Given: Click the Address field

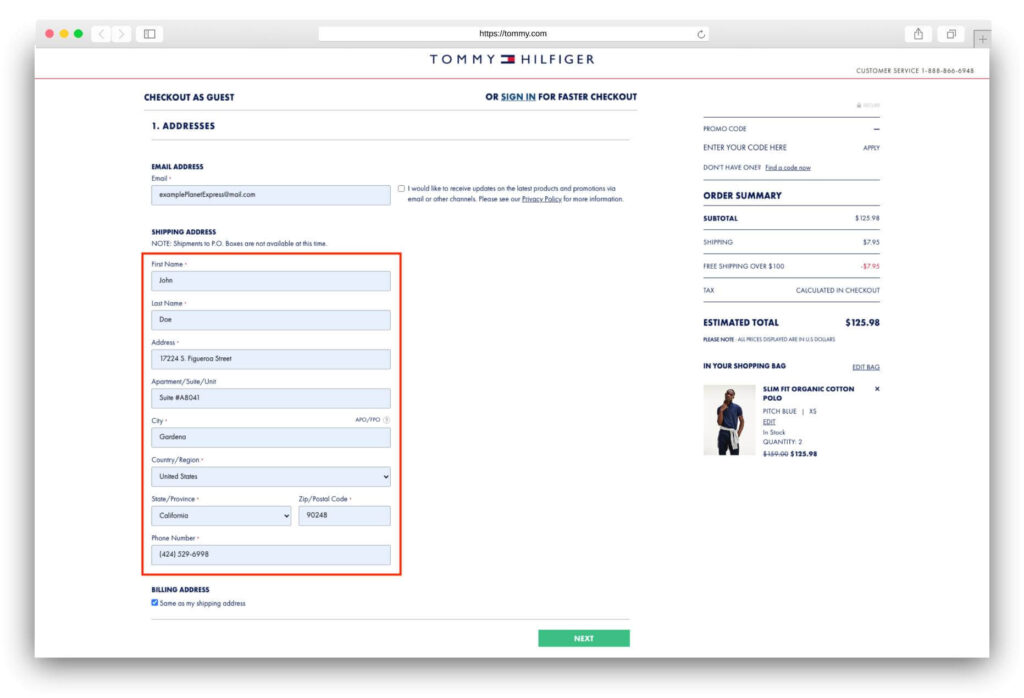Looking at the screenshot, I should tap(271, 359).
